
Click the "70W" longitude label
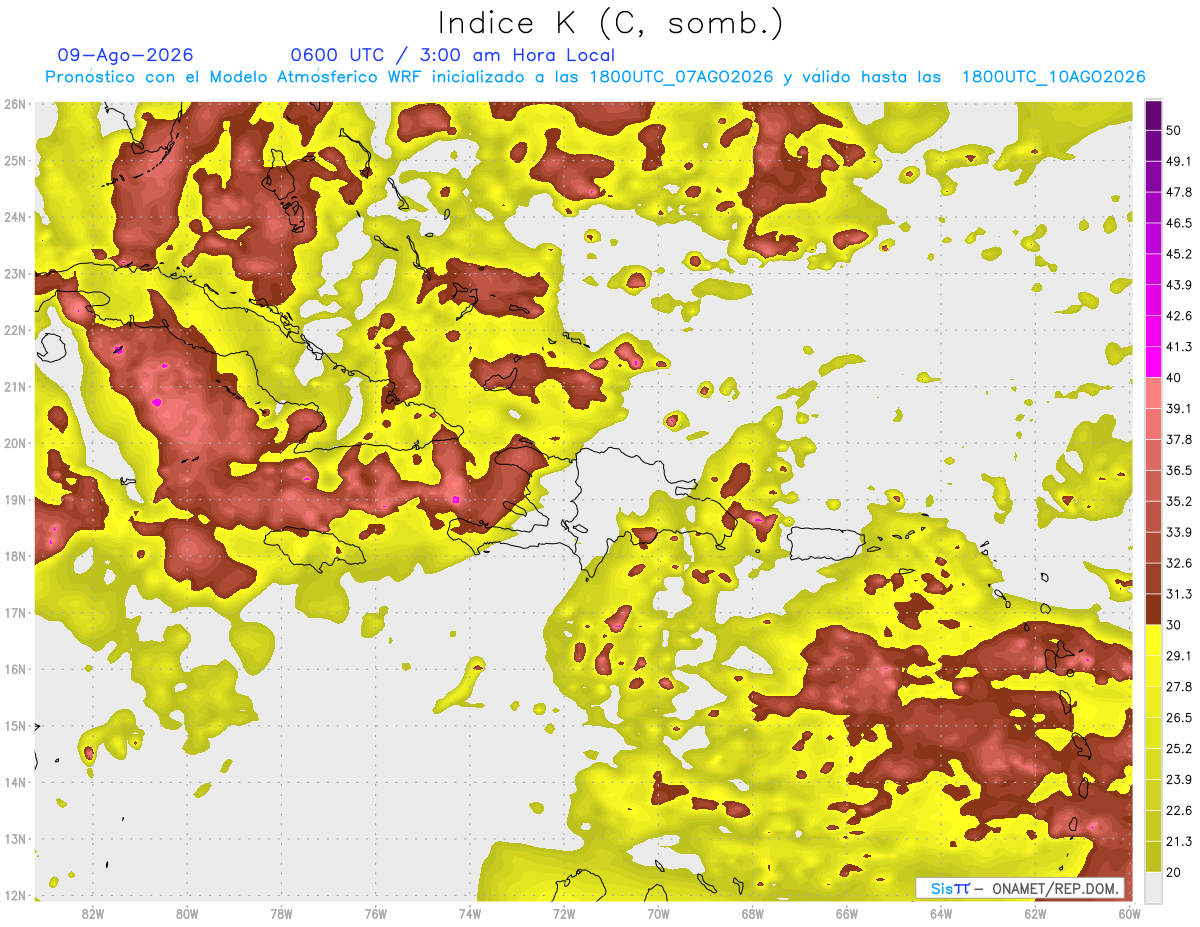[x=658, y=913]
